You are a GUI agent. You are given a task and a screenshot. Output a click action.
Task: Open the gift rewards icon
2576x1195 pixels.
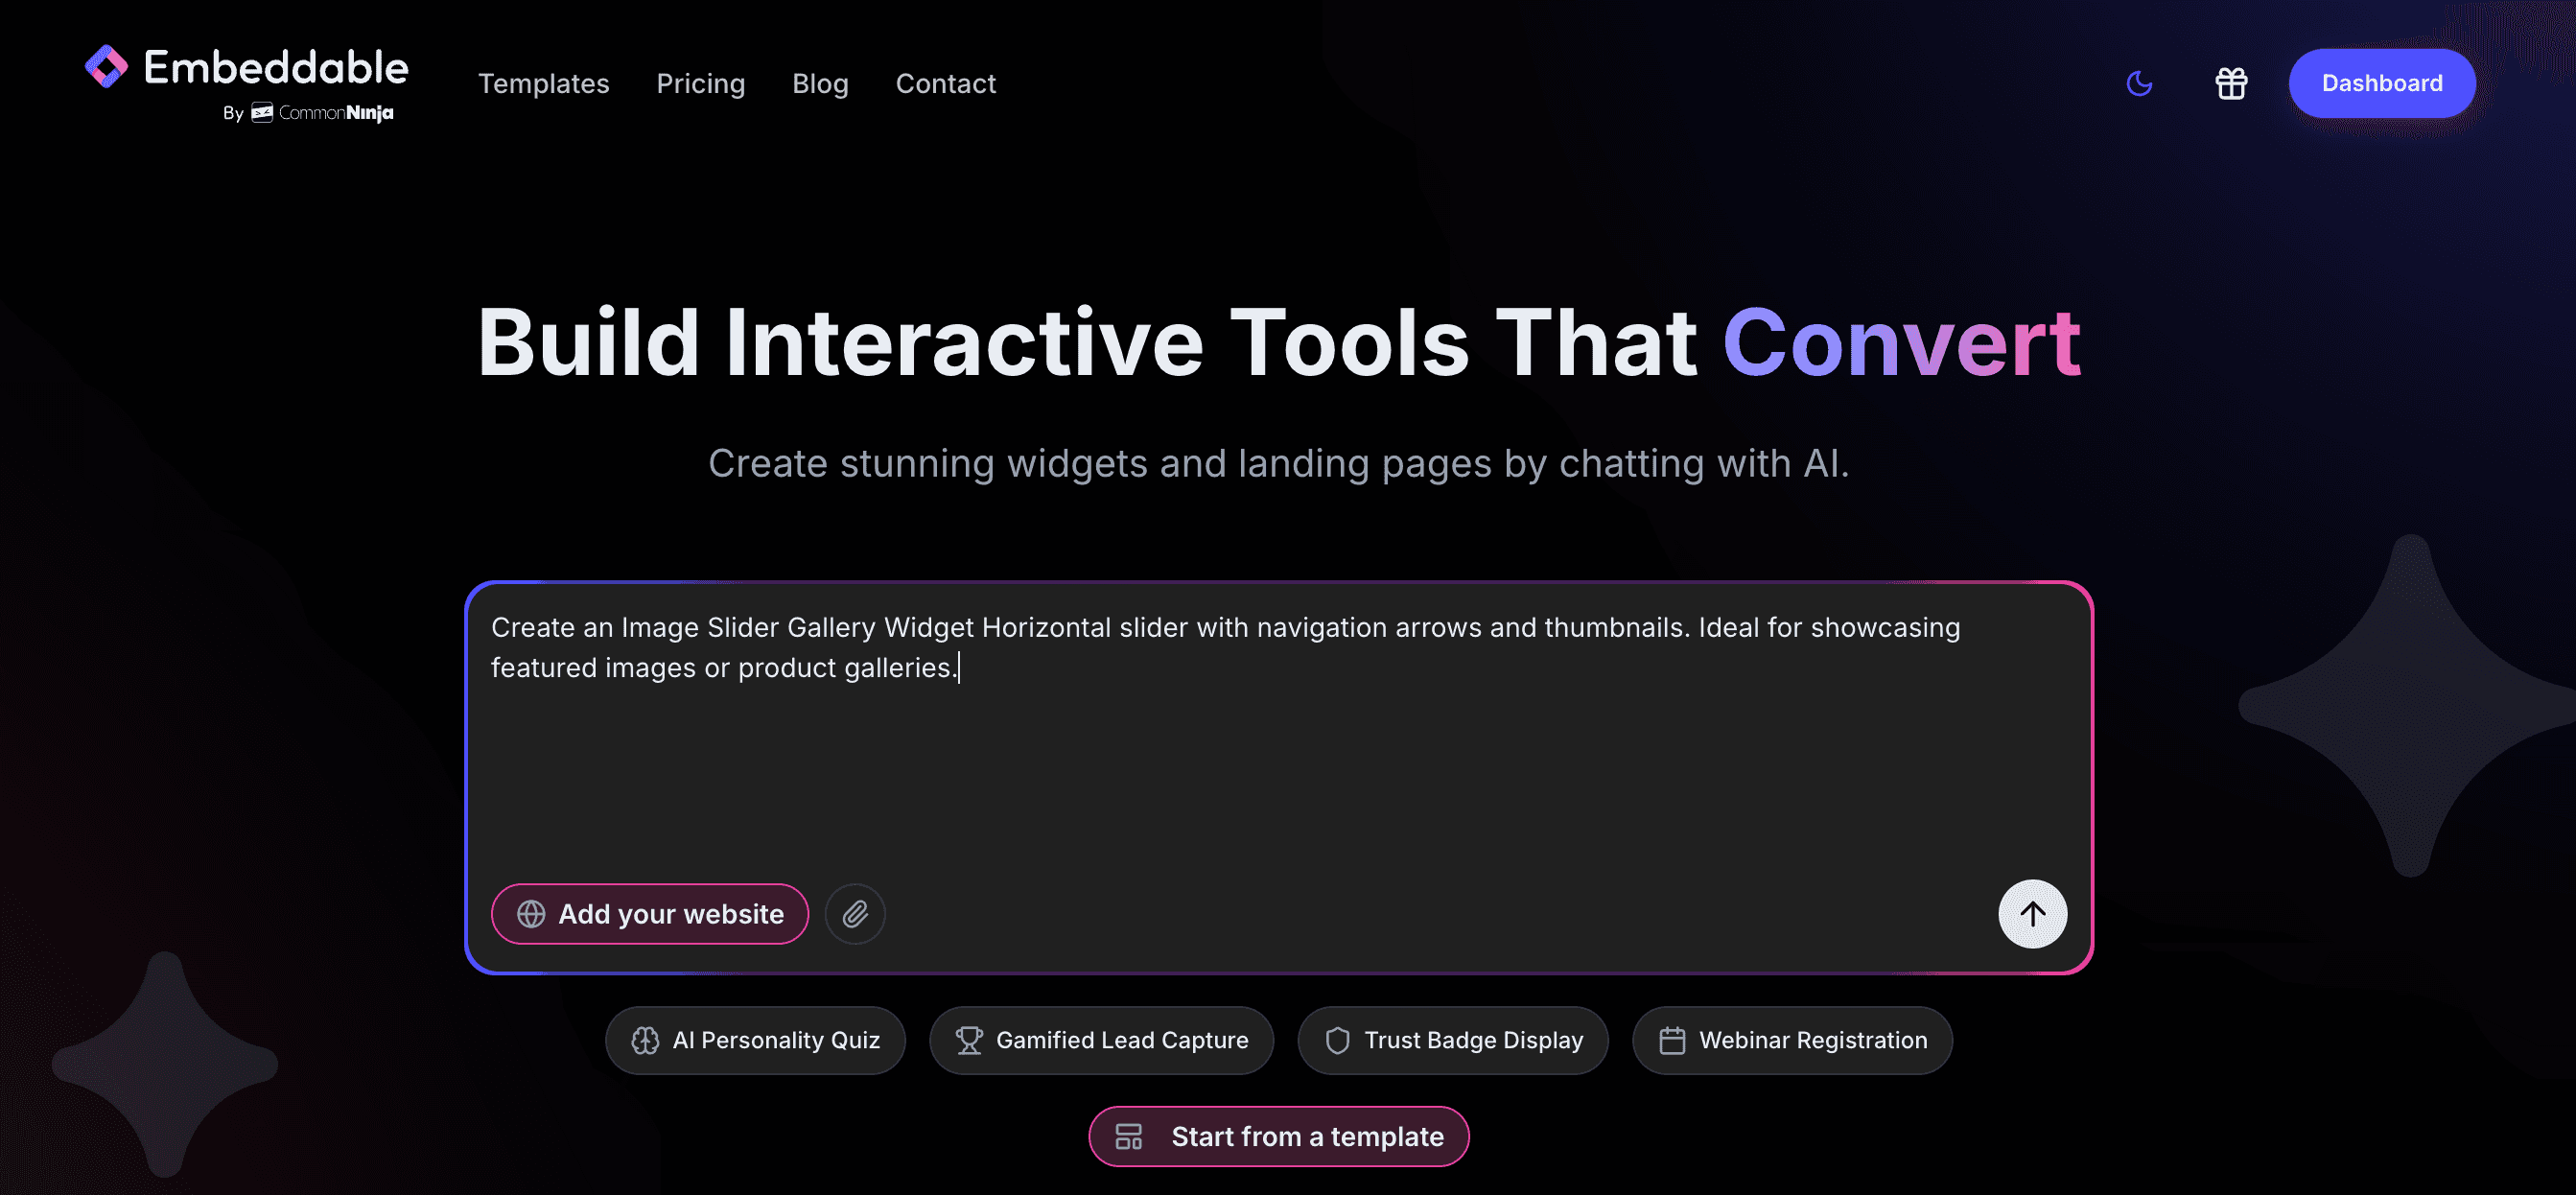(2230, 83)
